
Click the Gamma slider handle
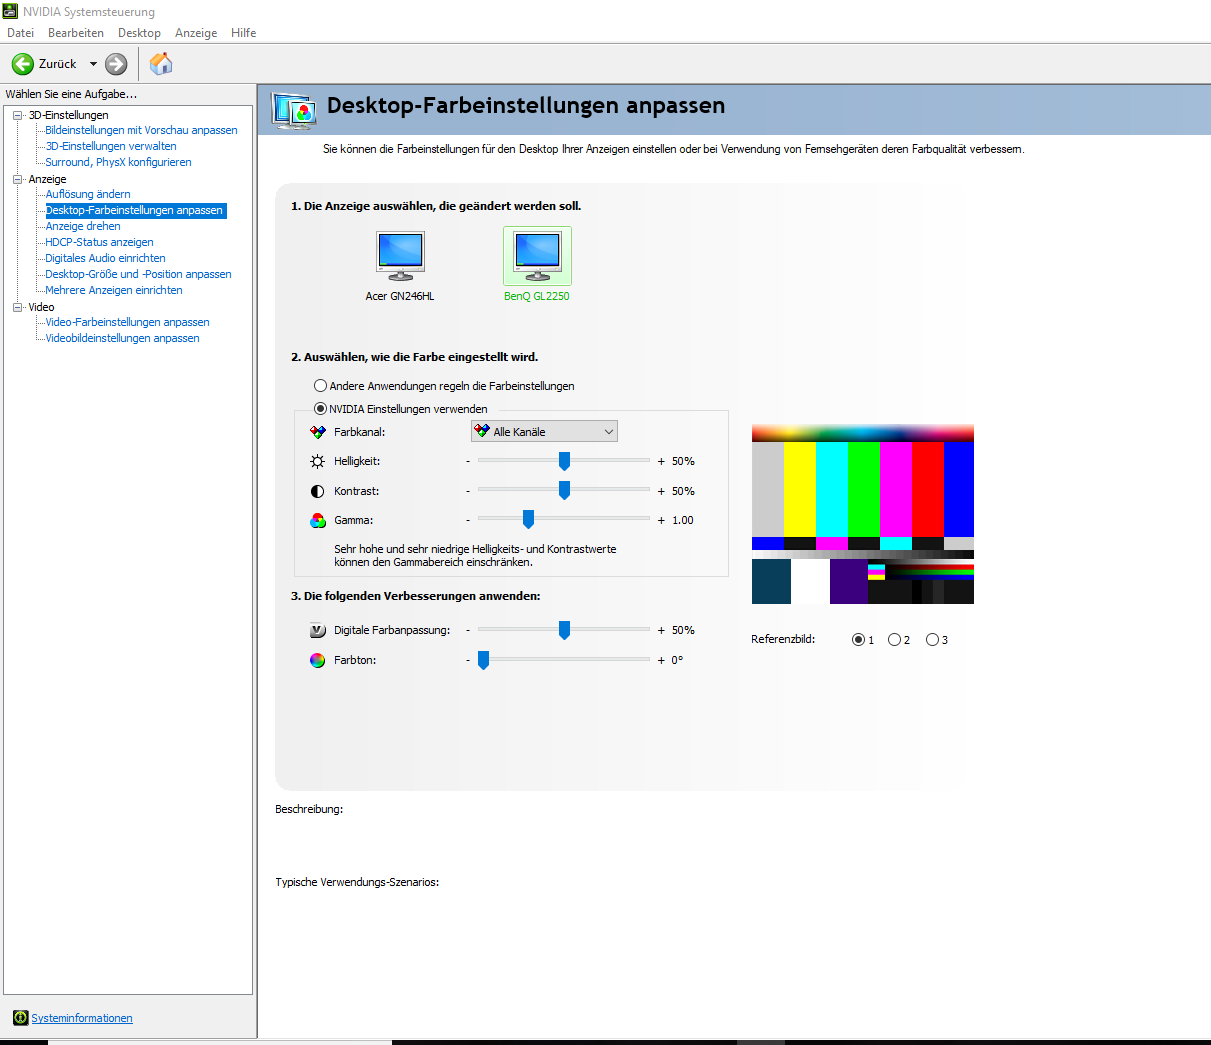click(x=528, y=520)
